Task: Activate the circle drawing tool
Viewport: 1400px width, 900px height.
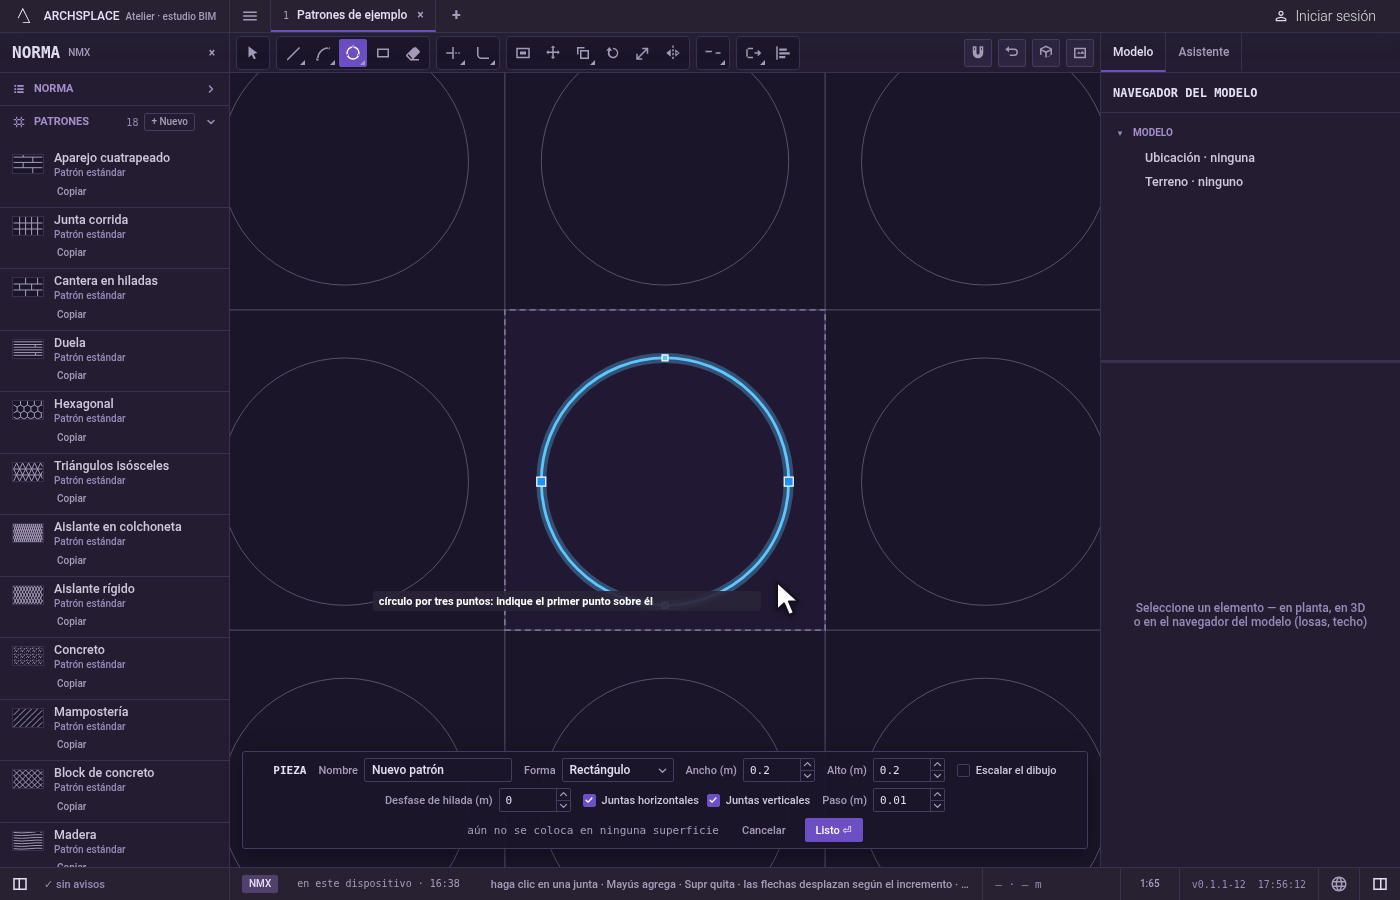Action: pyautogui.click(x=353, y=53)
